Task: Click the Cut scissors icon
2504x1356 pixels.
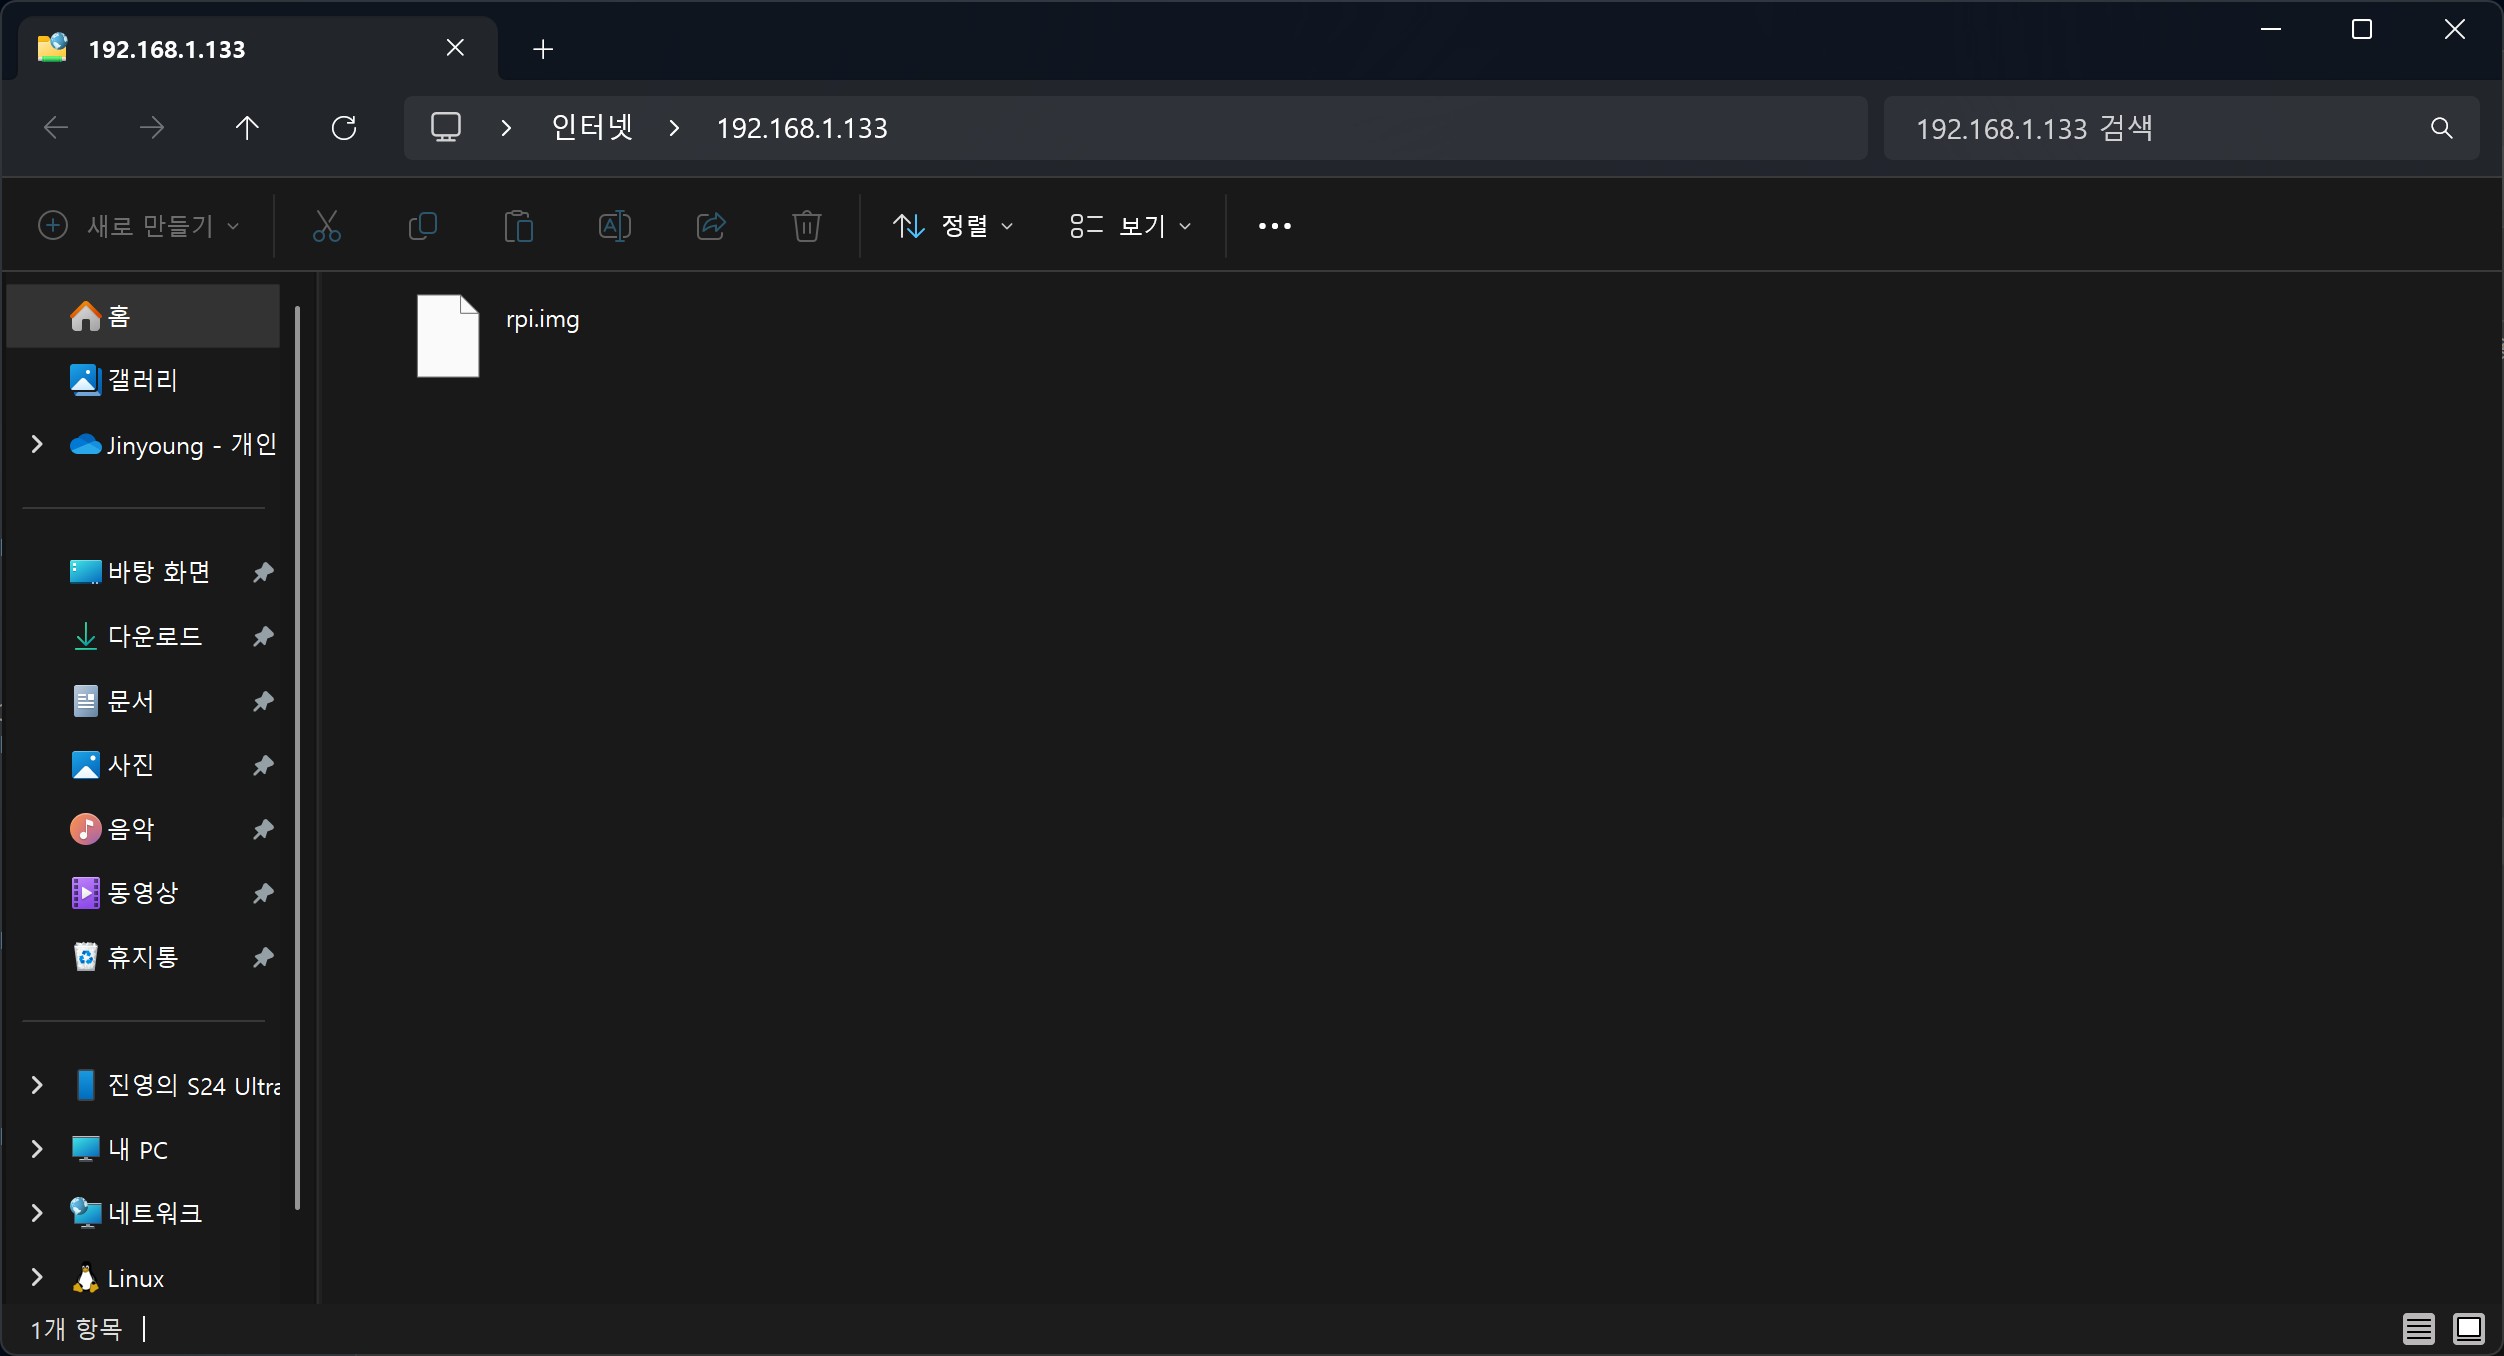Action: pos(327,226)
